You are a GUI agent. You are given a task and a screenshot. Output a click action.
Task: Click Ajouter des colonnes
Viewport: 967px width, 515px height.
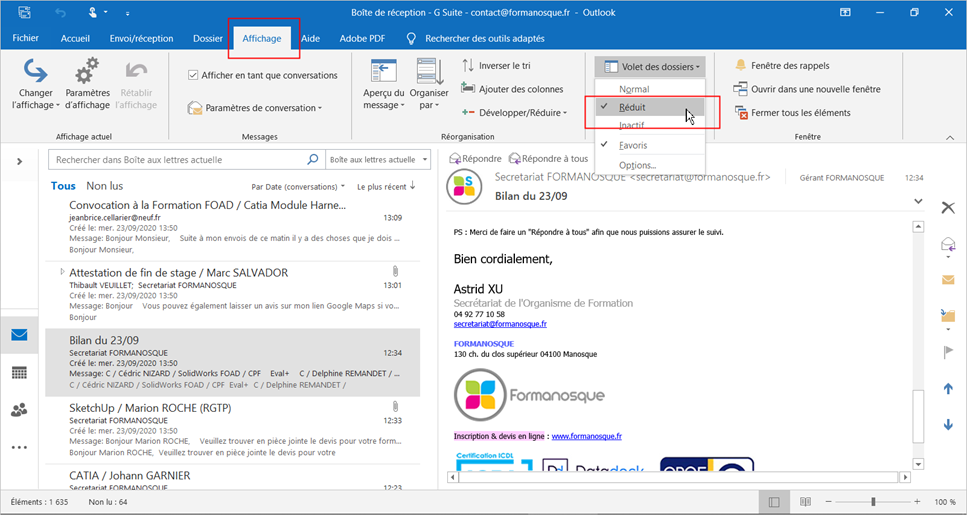tap(512, 89)
